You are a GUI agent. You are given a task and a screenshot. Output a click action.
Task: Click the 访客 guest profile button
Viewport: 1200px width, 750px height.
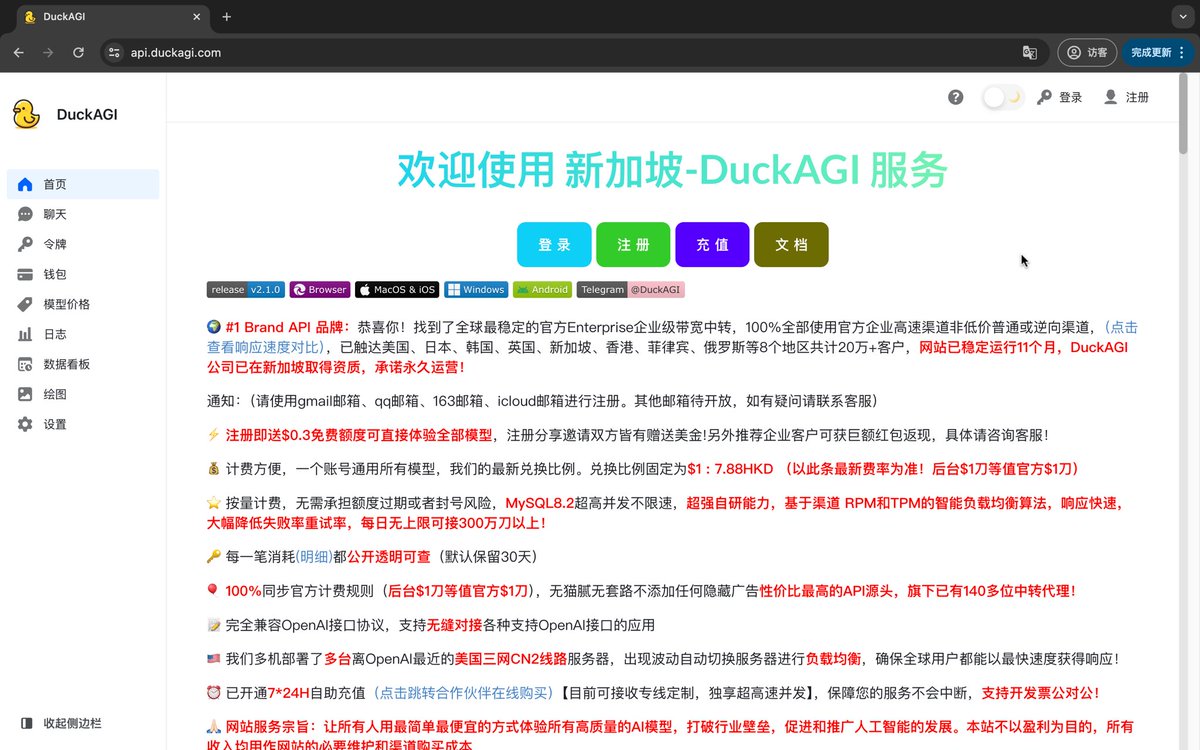point(1087,52)
